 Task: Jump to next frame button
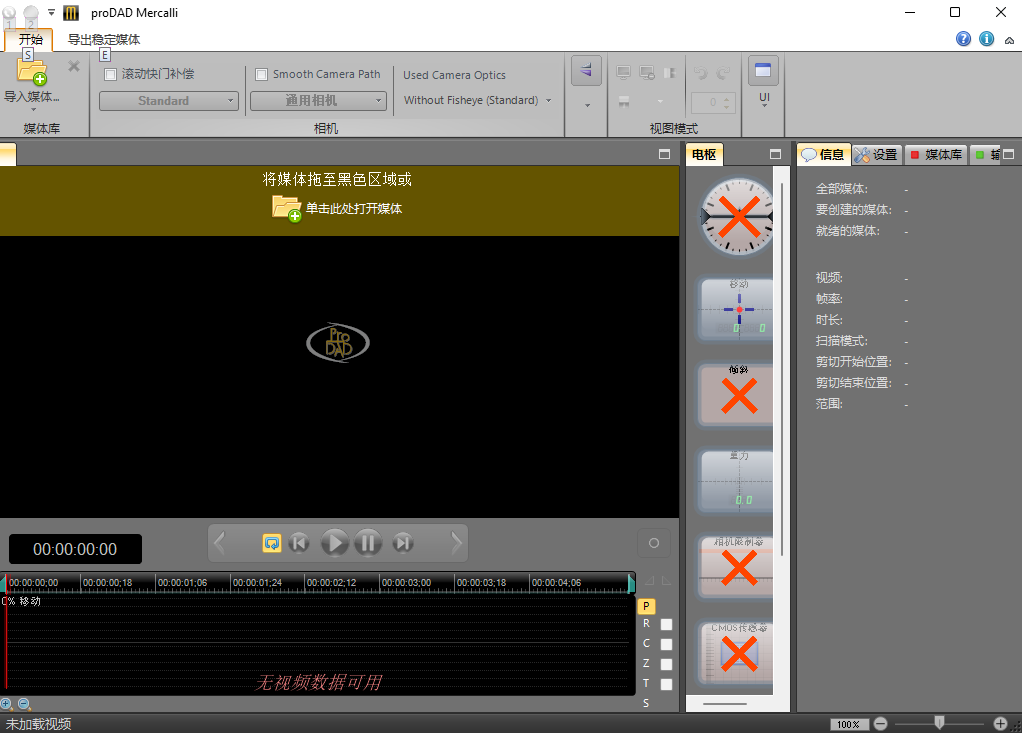[403, 543]
